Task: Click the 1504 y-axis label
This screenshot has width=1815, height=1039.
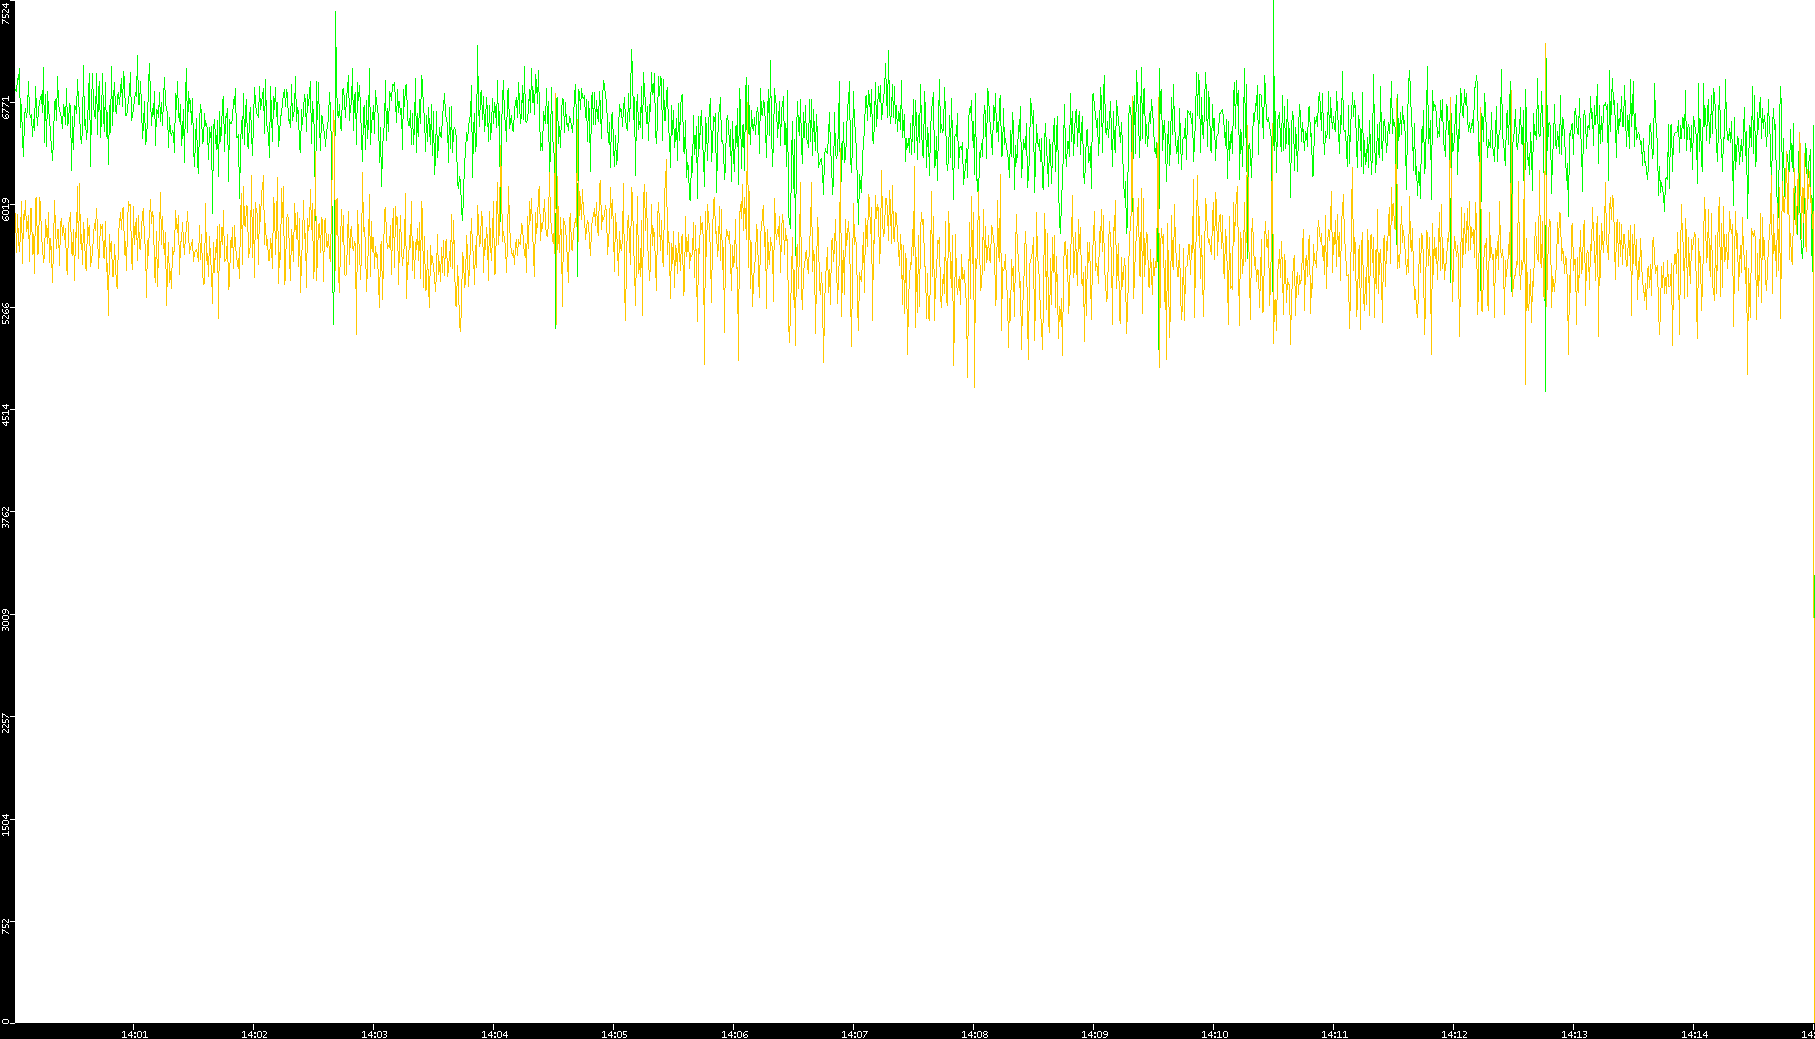Action: [6, 825]
